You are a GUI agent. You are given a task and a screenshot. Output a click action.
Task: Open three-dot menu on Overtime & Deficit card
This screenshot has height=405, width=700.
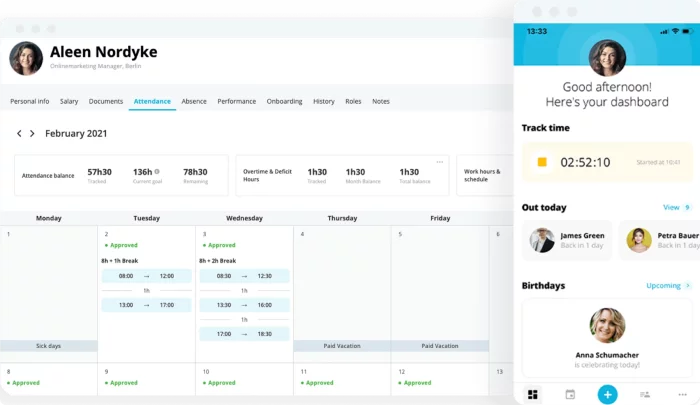click(439, 162)
